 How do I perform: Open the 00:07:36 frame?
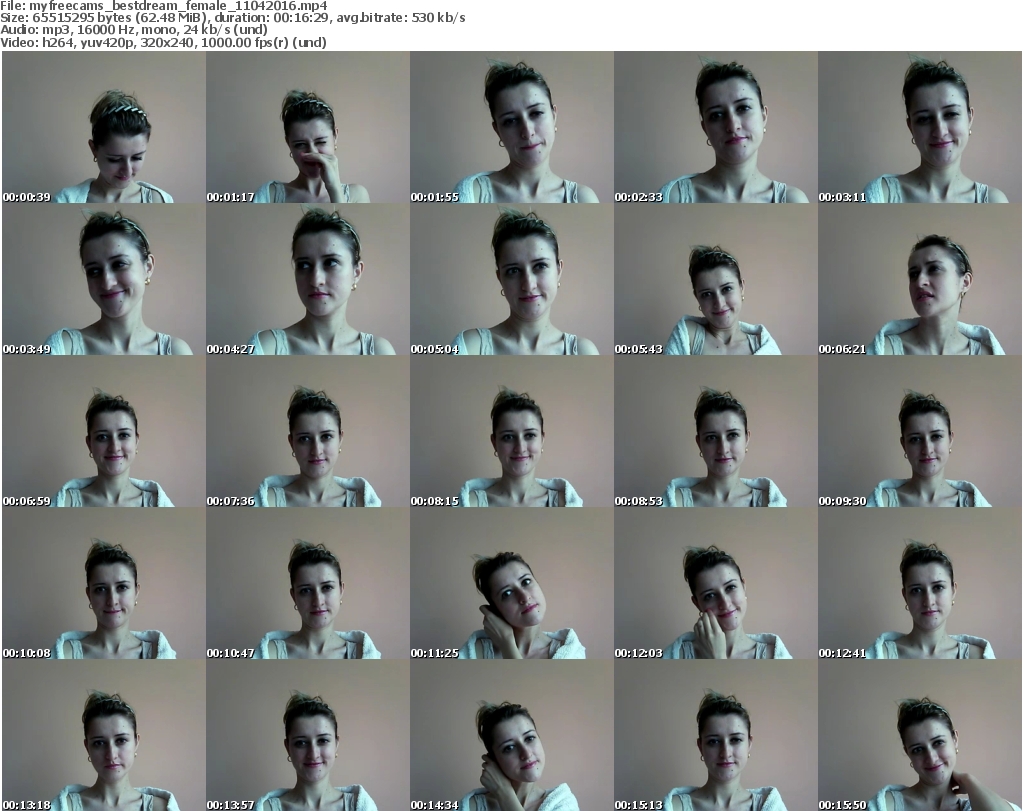pyautogui.click(x=308, y=432)
